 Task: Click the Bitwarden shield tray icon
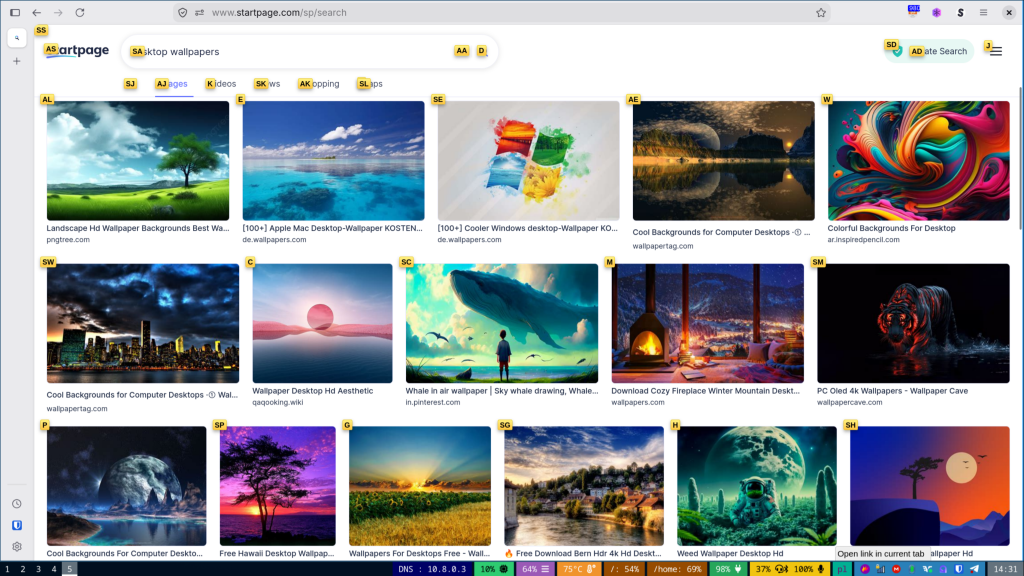[959, 569]
